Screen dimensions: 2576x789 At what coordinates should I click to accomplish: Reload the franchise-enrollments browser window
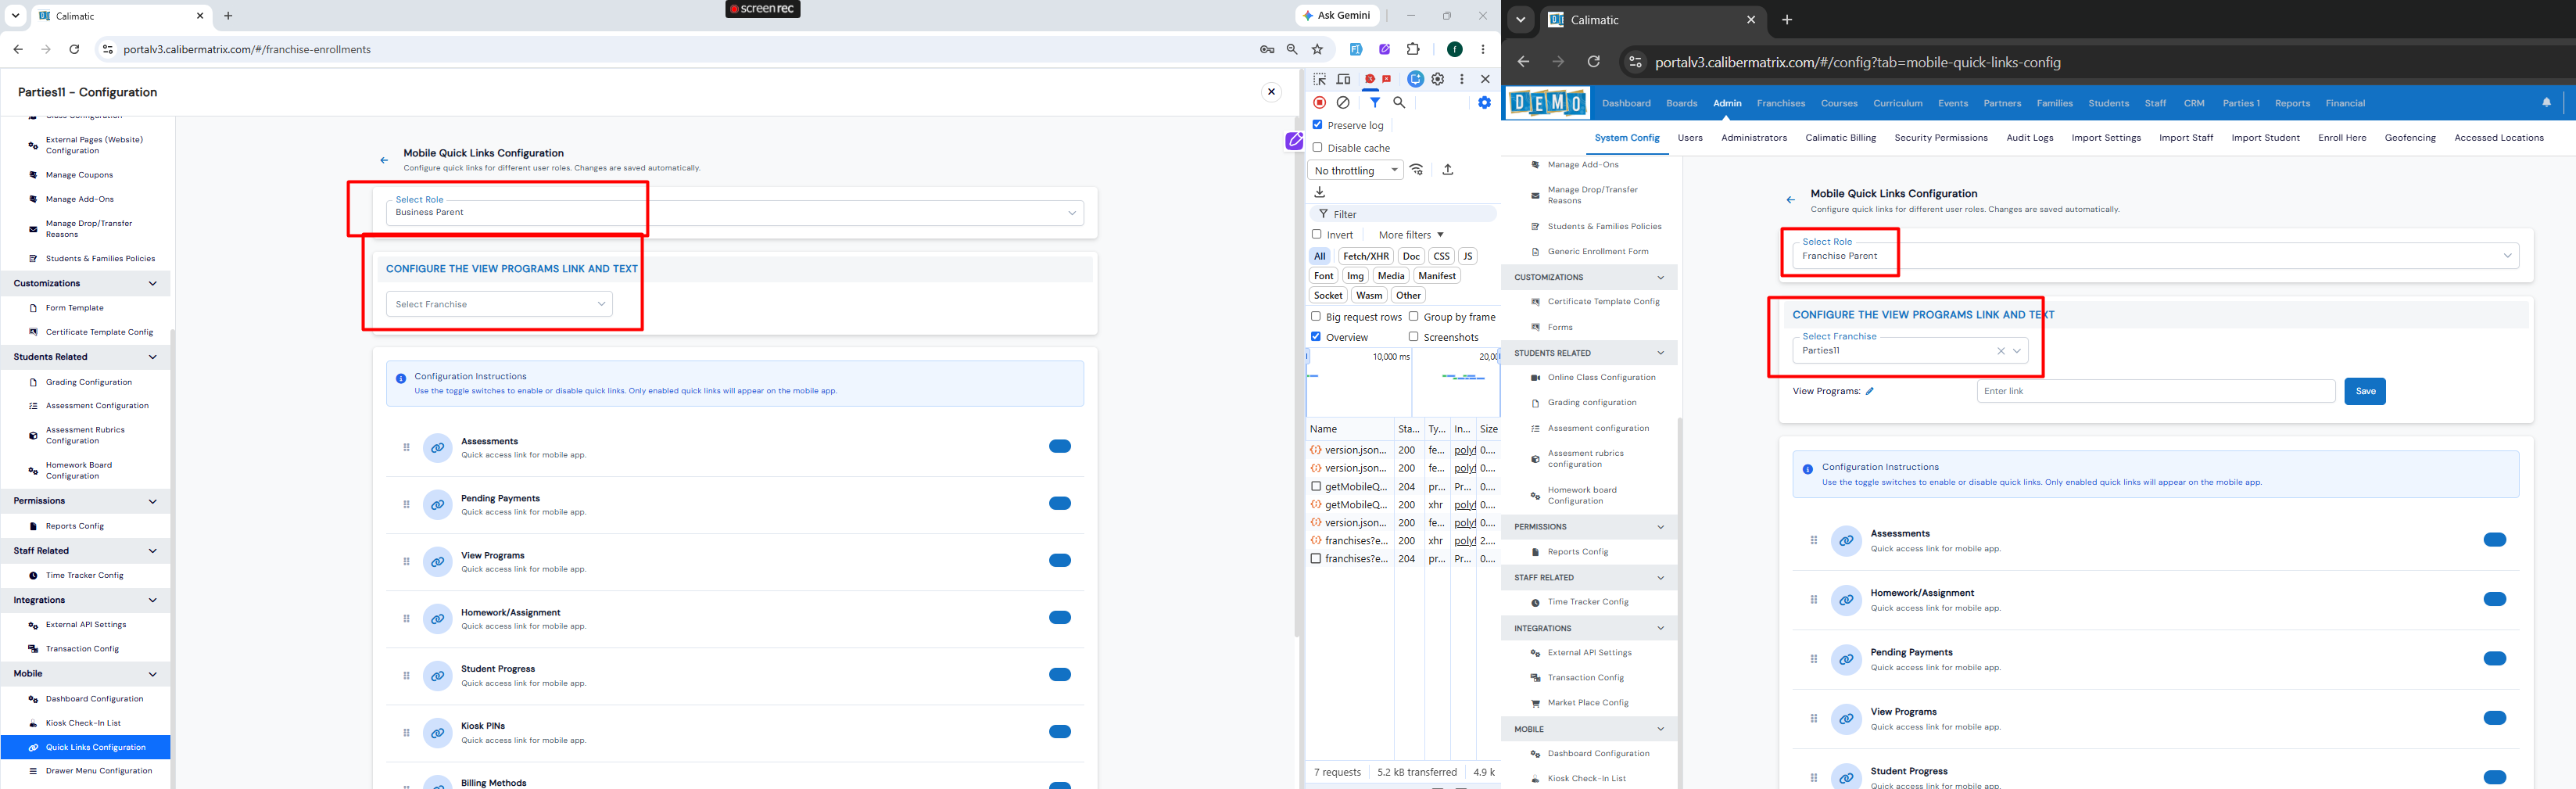[x=74, y=49]
